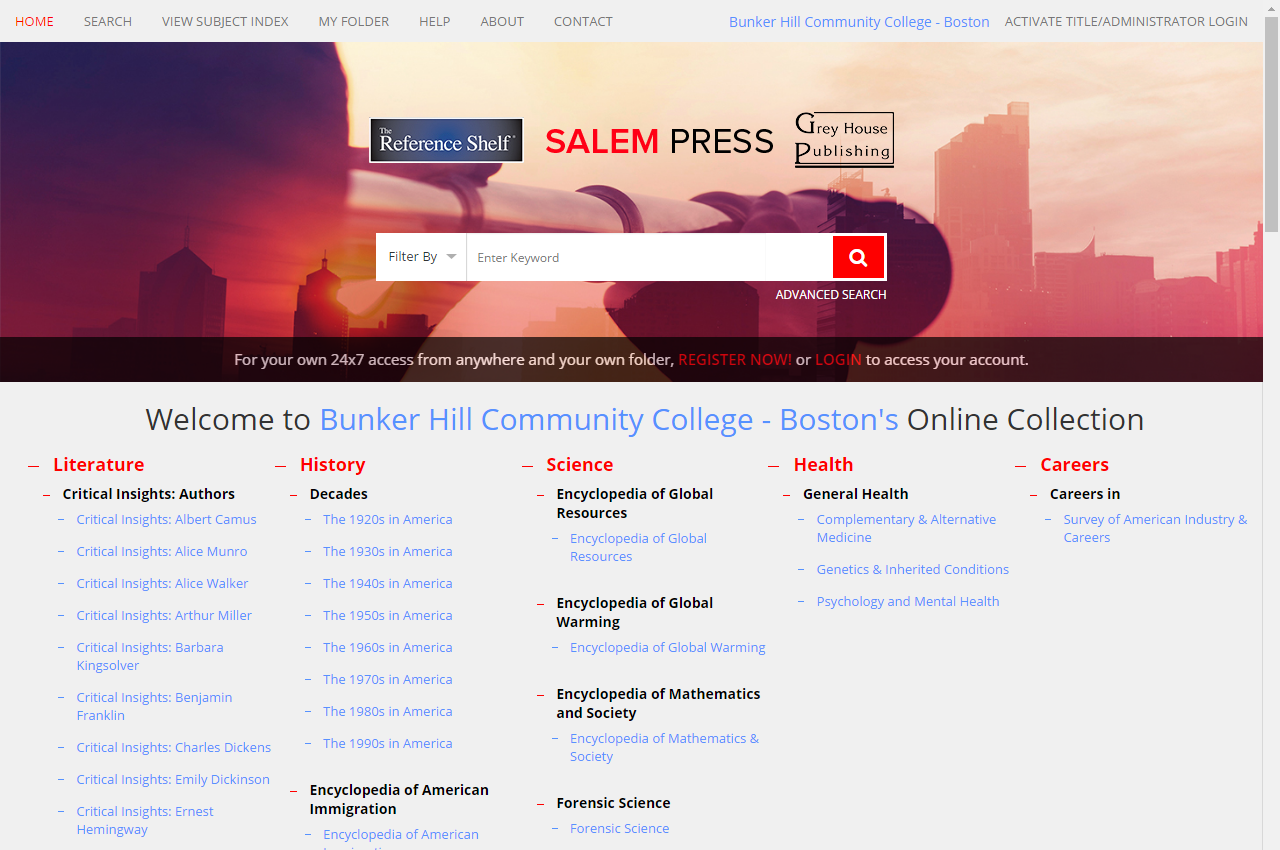Screen dimensions: 1280x850
Task: Open Genetics & Inherited Conditions
Action: (913, 569)
